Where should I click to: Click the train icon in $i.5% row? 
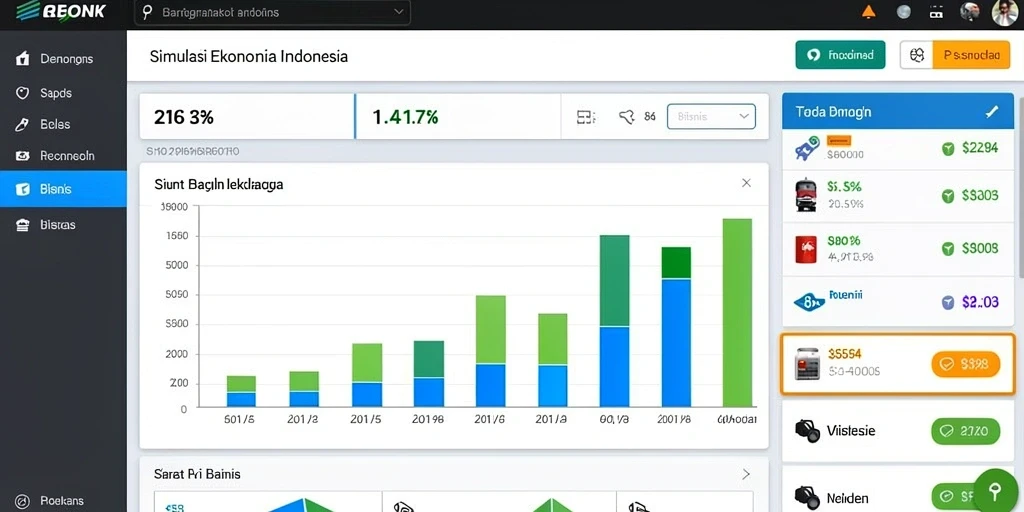pyautogui.click(x=805, y=195)
